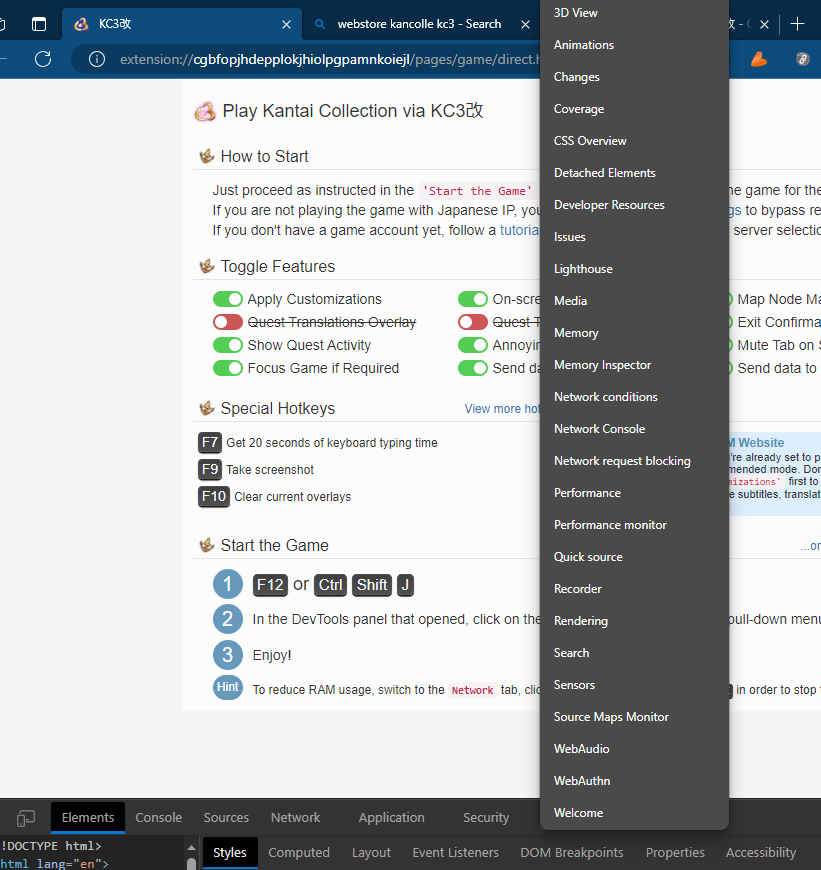Click the round grey extension icon in the toolbar
The height and width of the screenshot is (870, 821).
tap(802, 59)
